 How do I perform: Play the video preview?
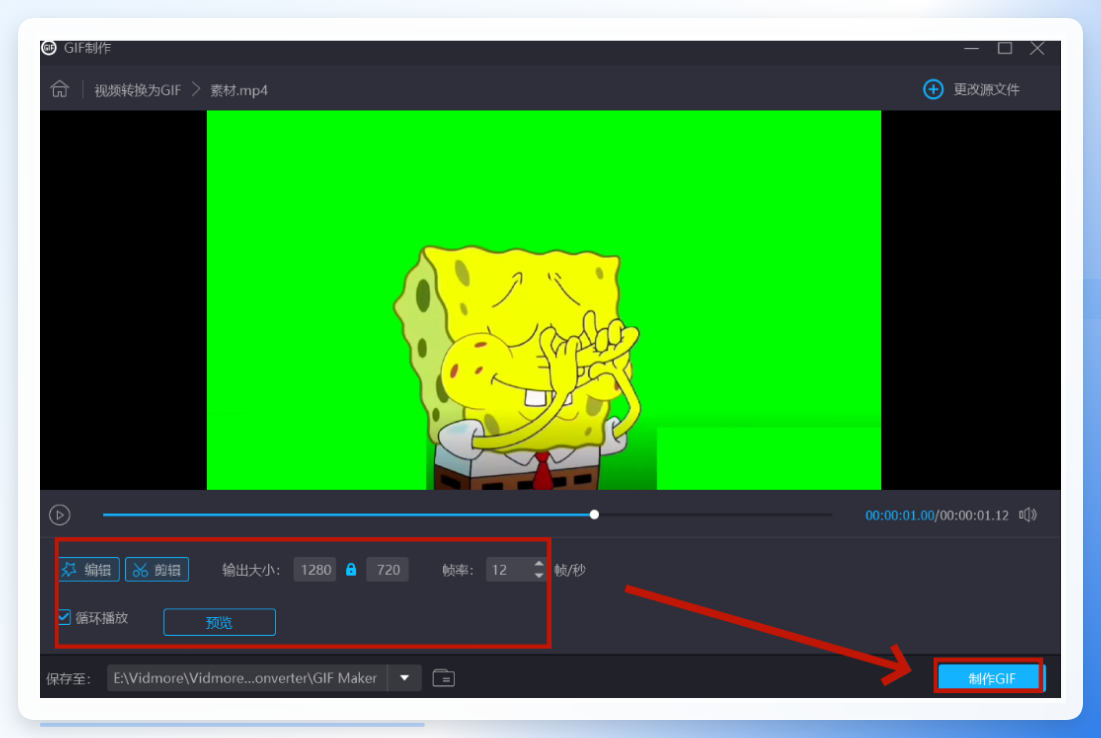(x=60, y=515)
